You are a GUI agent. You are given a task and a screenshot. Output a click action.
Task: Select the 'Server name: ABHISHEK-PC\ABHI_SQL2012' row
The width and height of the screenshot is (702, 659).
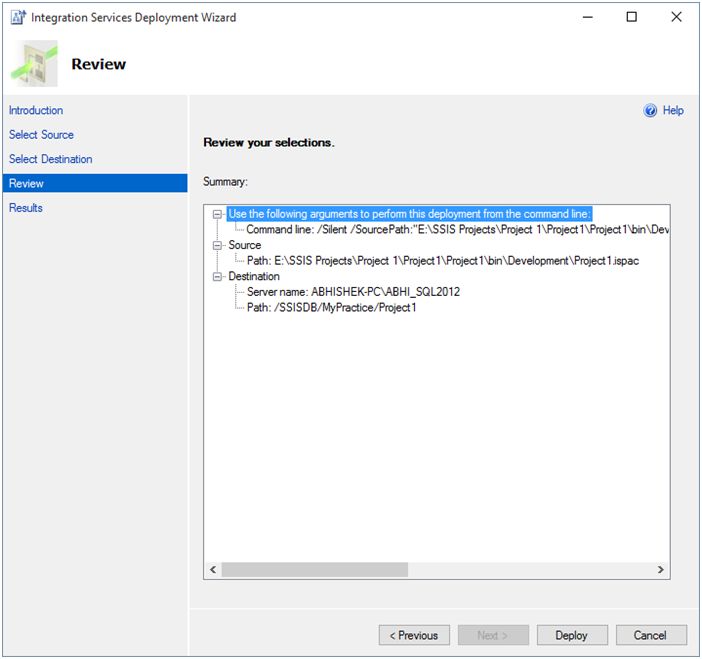[x=353, y=292]
